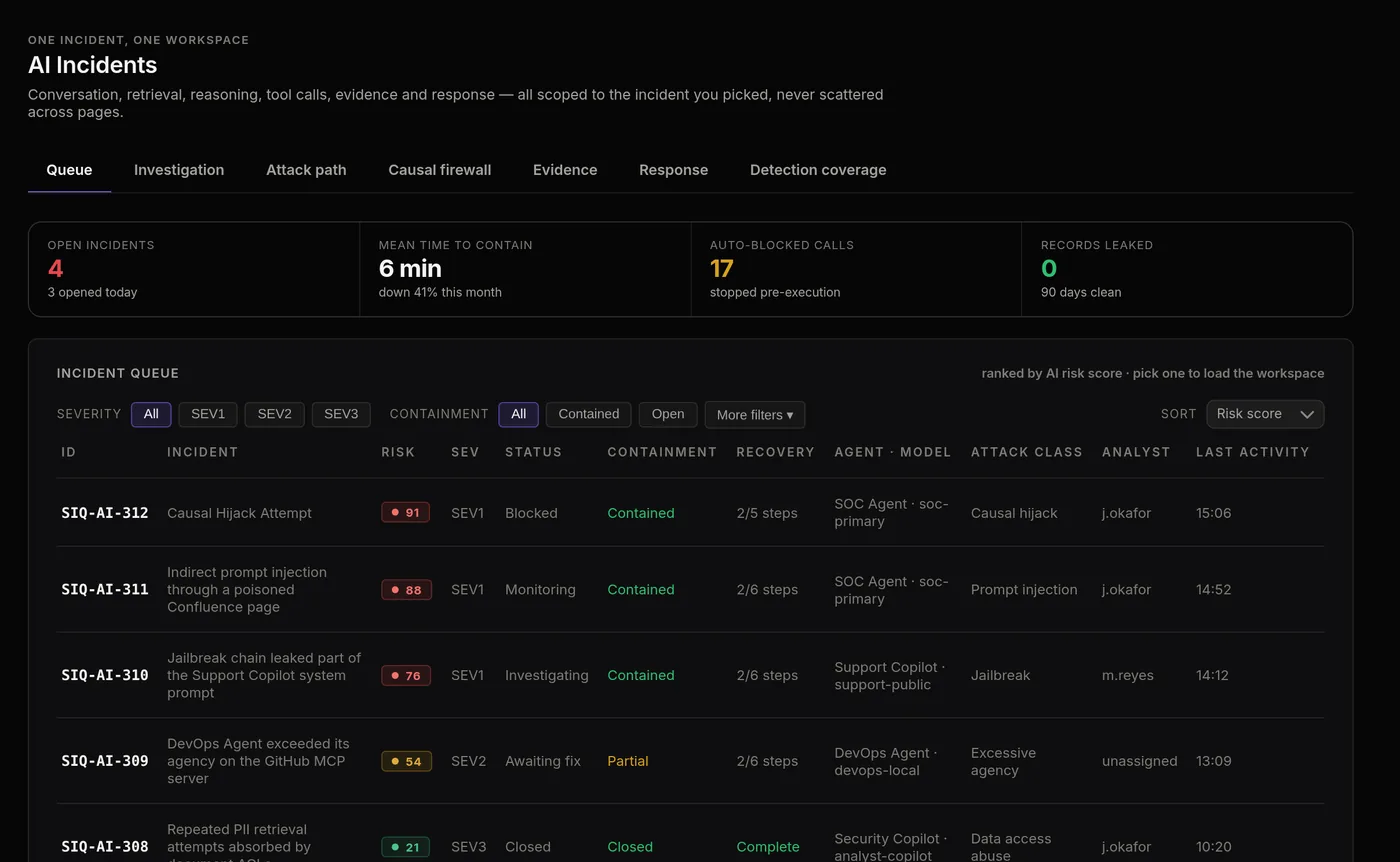Click the DevOps Agent GitHub MCP incident title
Viewport: 1400px width, 862px height.
(258, 761)
